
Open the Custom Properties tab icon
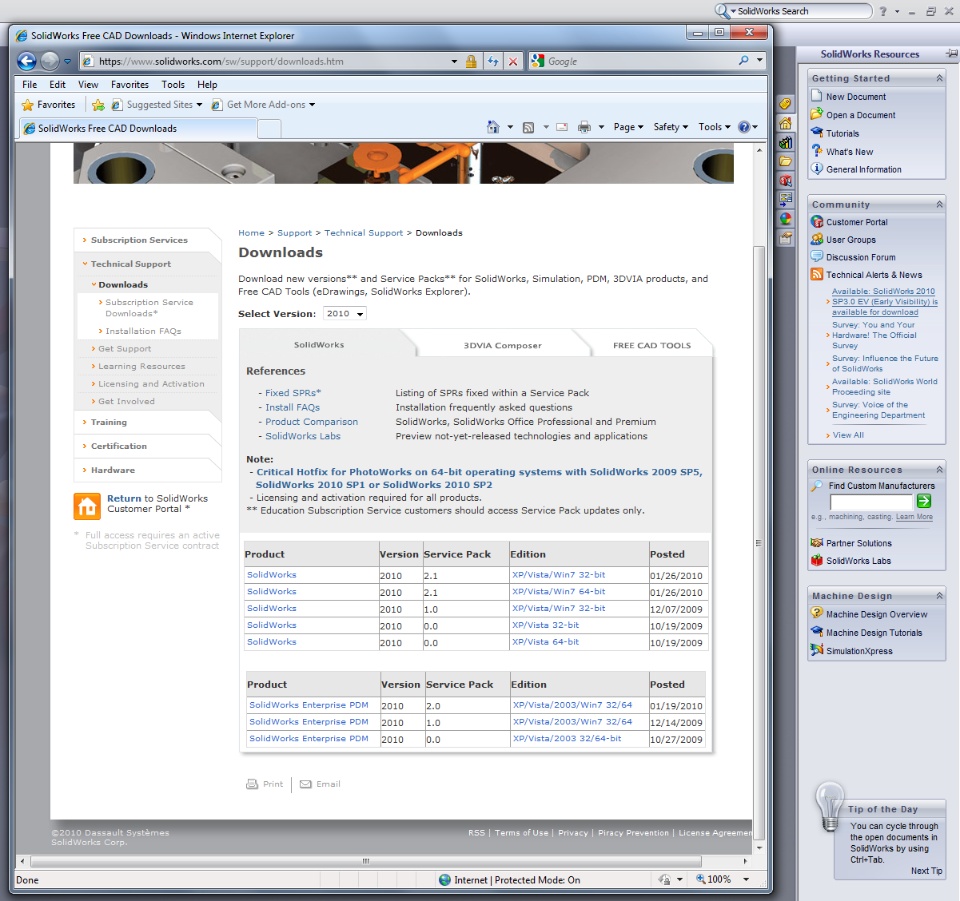(786, 238)
